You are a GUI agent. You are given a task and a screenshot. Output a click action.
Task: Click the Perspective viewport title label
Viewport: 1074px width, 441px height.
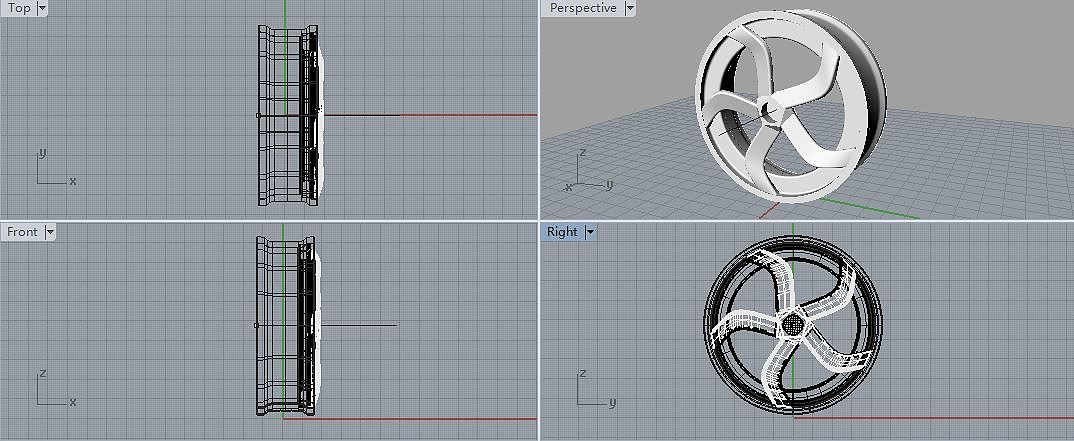(x=583, y=8)
